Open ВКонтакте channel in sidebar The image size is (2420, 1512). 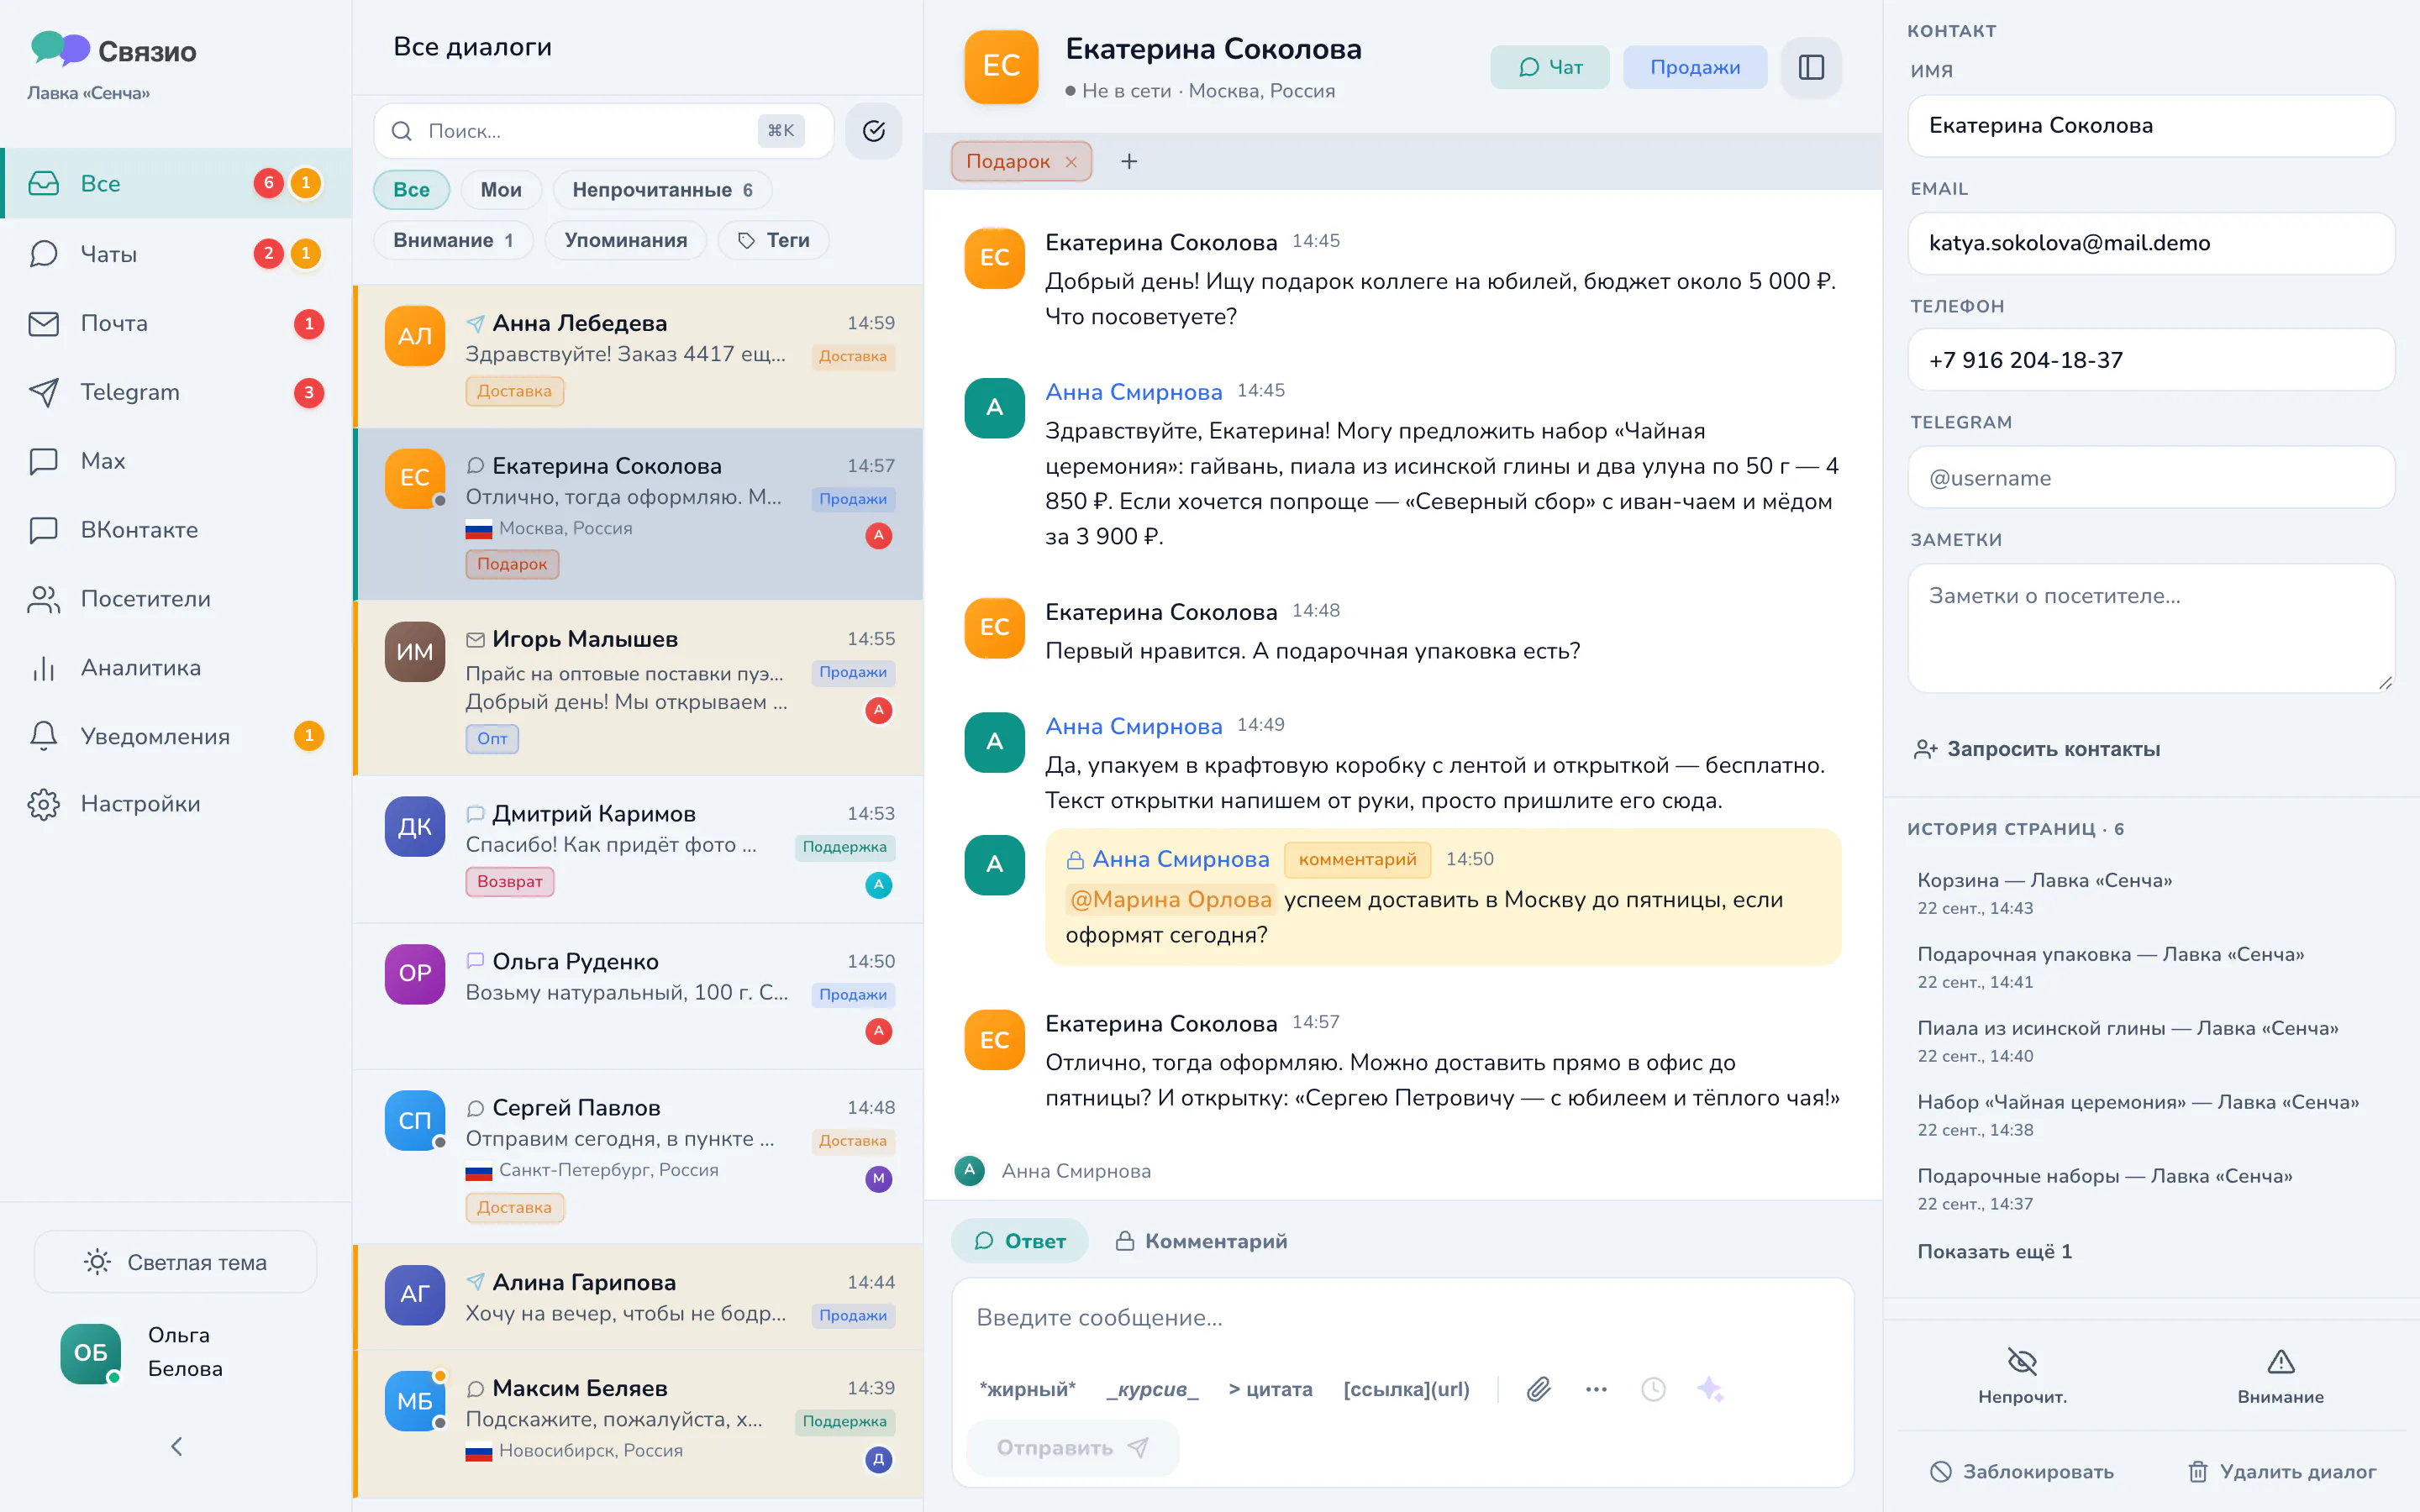pyautogui.click(x=175, y=530)
